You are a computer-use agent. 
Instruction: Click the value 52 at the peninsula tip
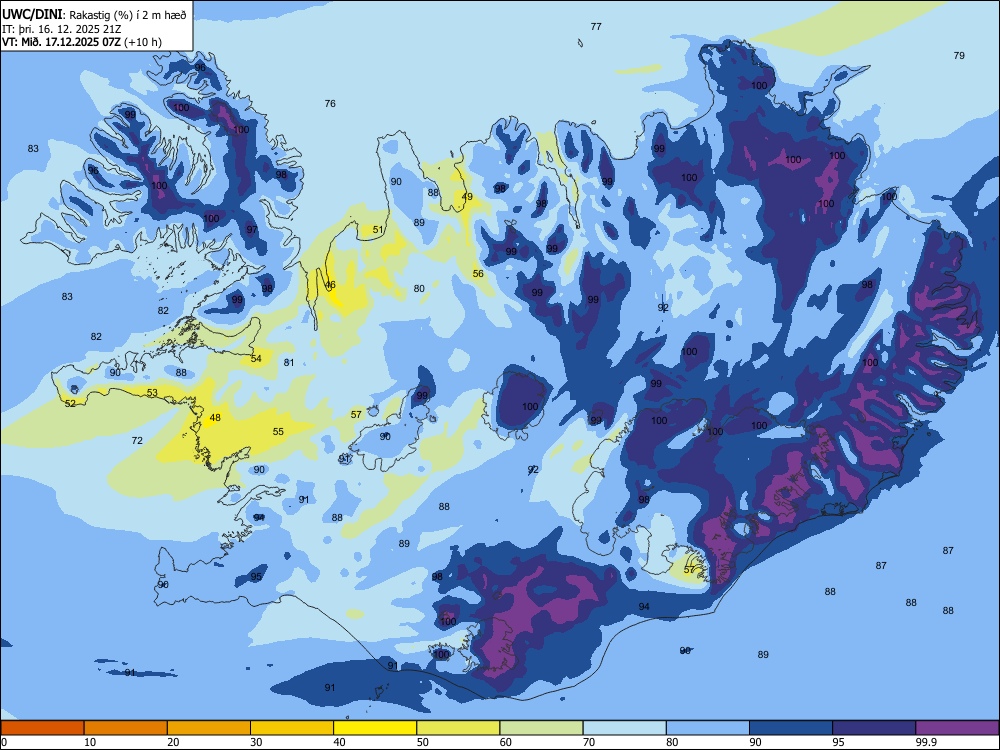(70, 404)
